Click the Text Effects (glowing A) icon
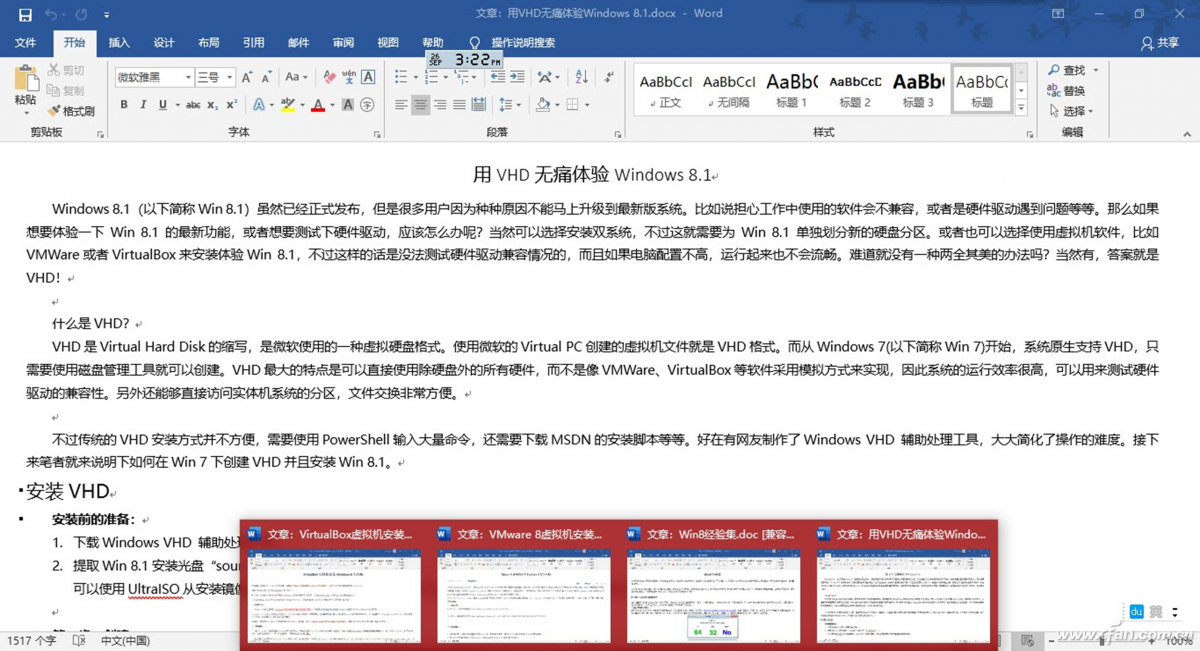 pos(258,104)
